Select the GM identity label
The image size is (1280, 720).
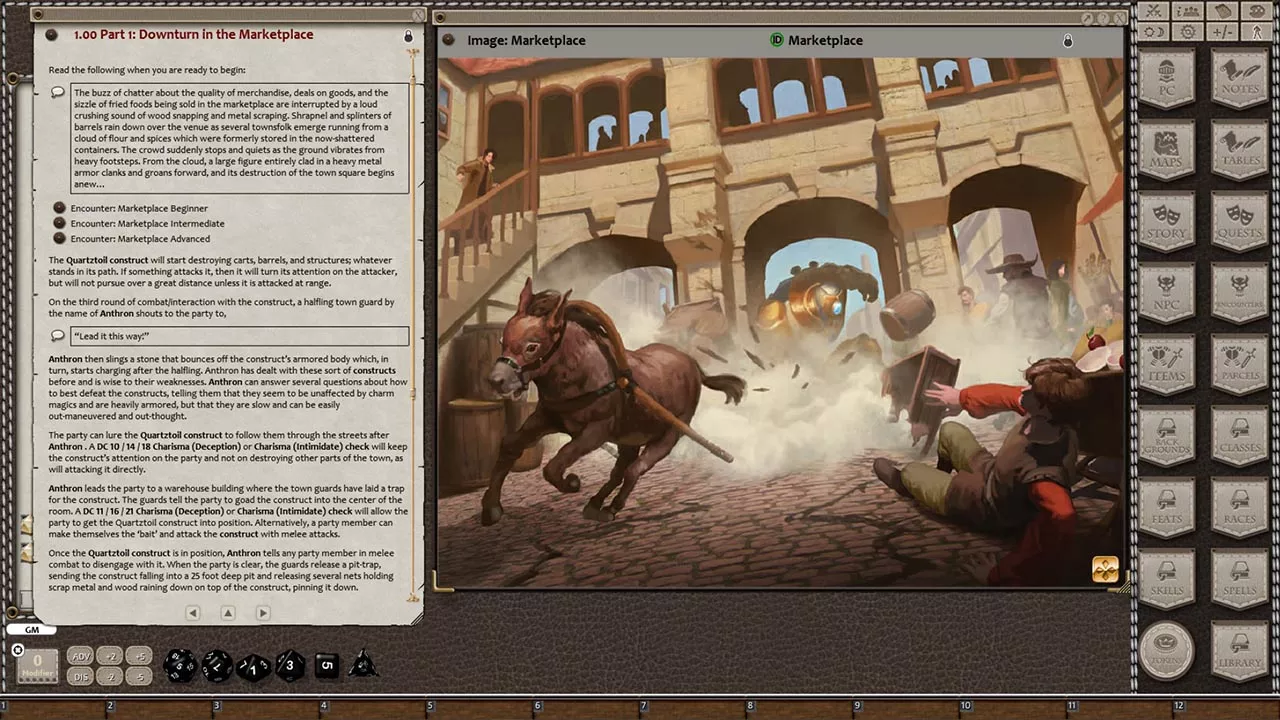[32, 630]
